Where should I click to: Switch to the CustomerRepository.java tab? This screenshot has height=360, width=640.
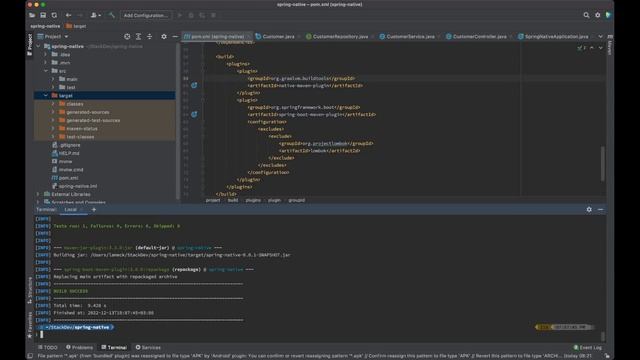tap(340, 36)
